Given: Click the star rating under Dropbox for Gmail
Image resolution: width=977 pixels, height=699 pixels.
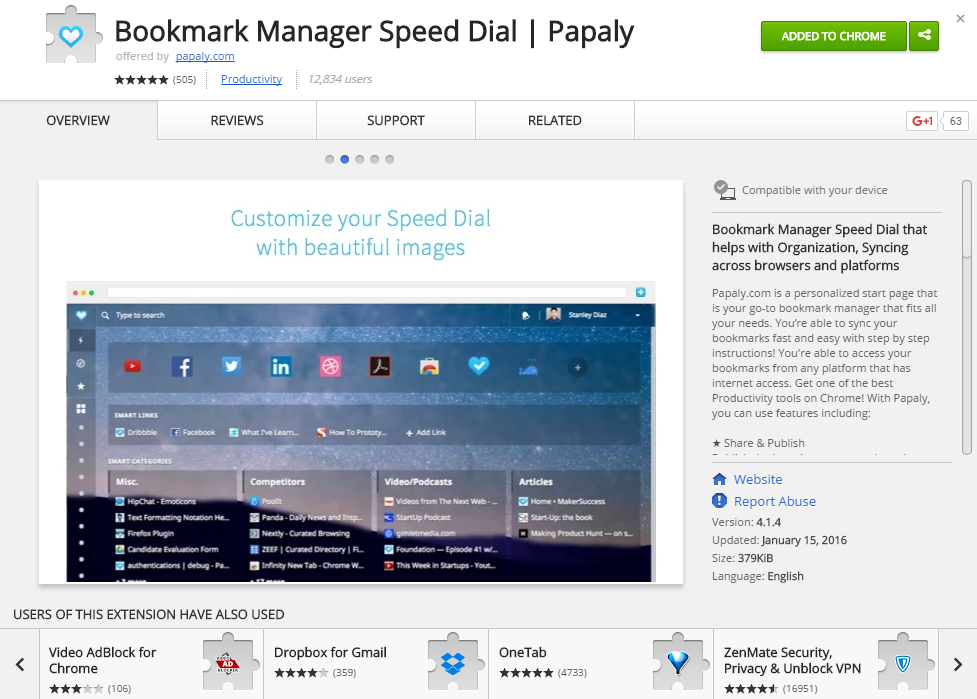Looking at the screenshot, I should 301,673.
